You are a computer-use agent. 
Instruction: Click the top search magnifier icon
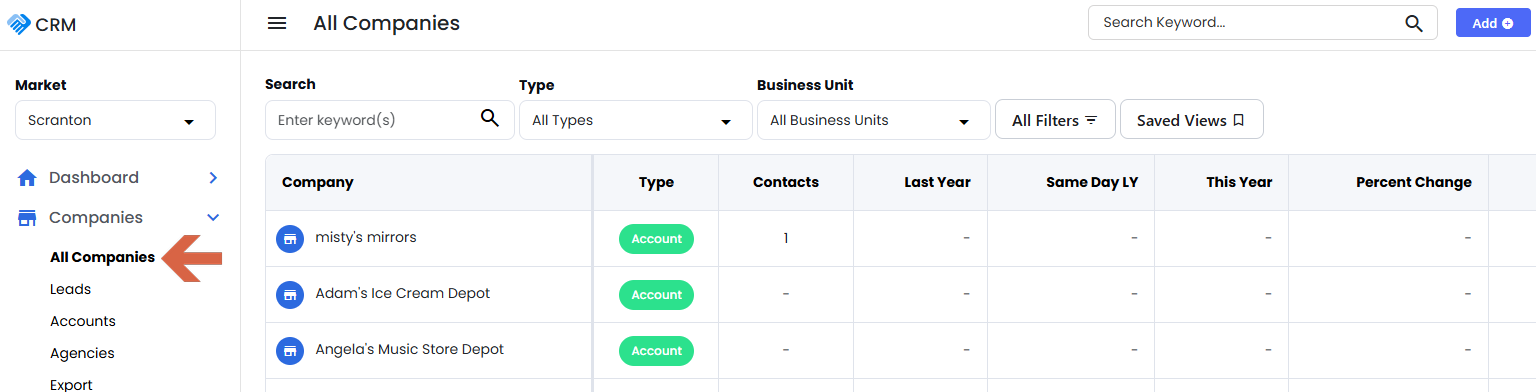[x=1414, y=24]
